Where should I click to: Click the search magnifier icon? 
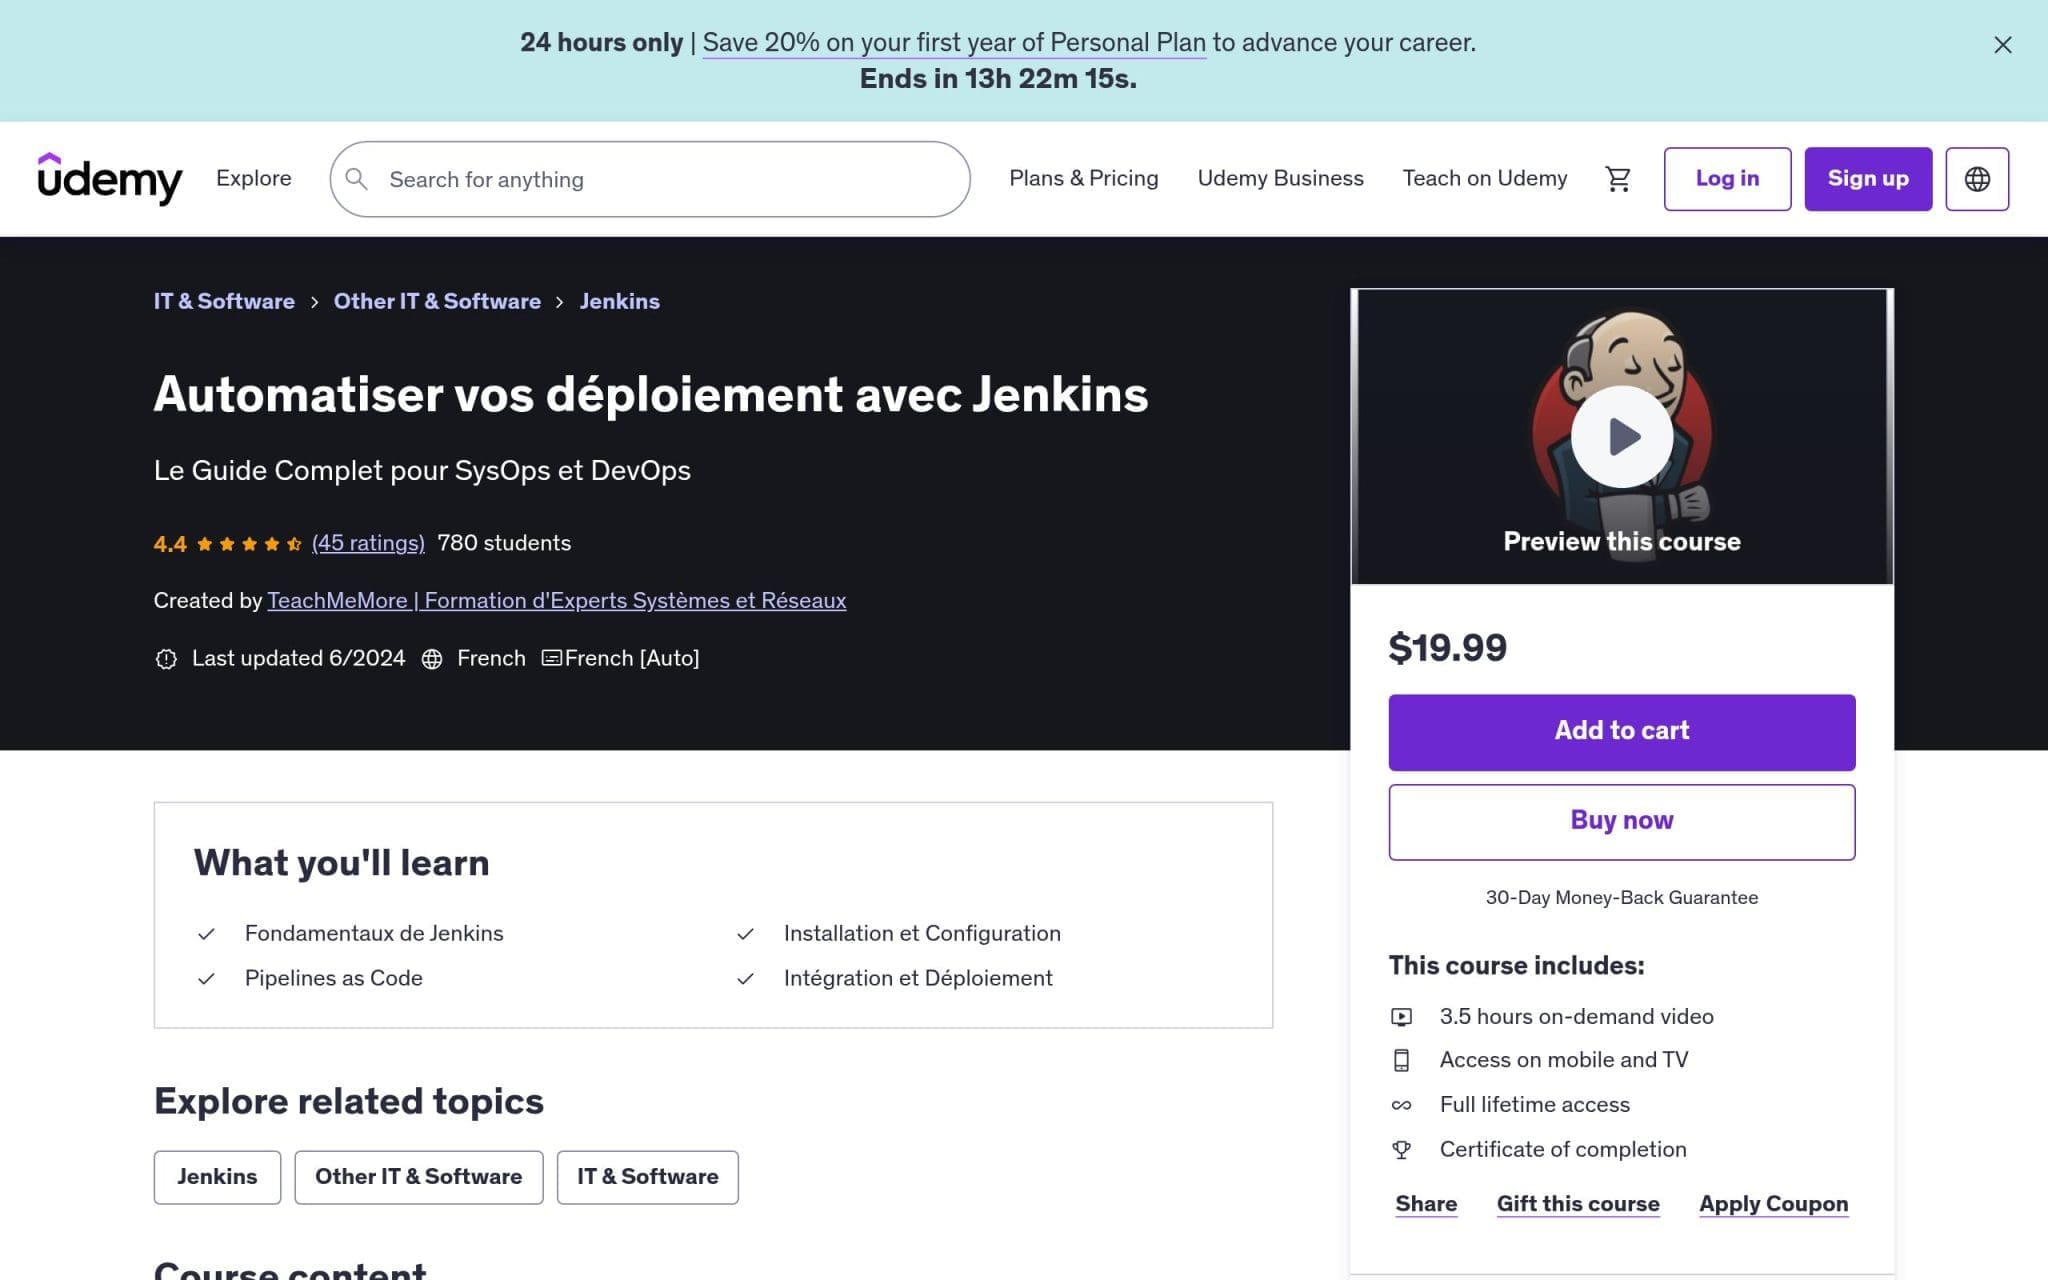click(356, 179)
